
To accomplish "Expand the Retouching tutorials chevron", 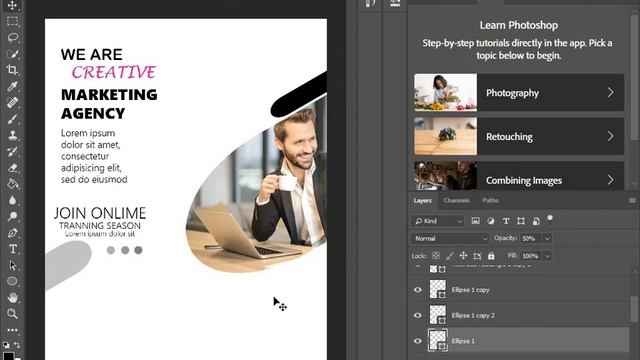I will click(610, 136).
